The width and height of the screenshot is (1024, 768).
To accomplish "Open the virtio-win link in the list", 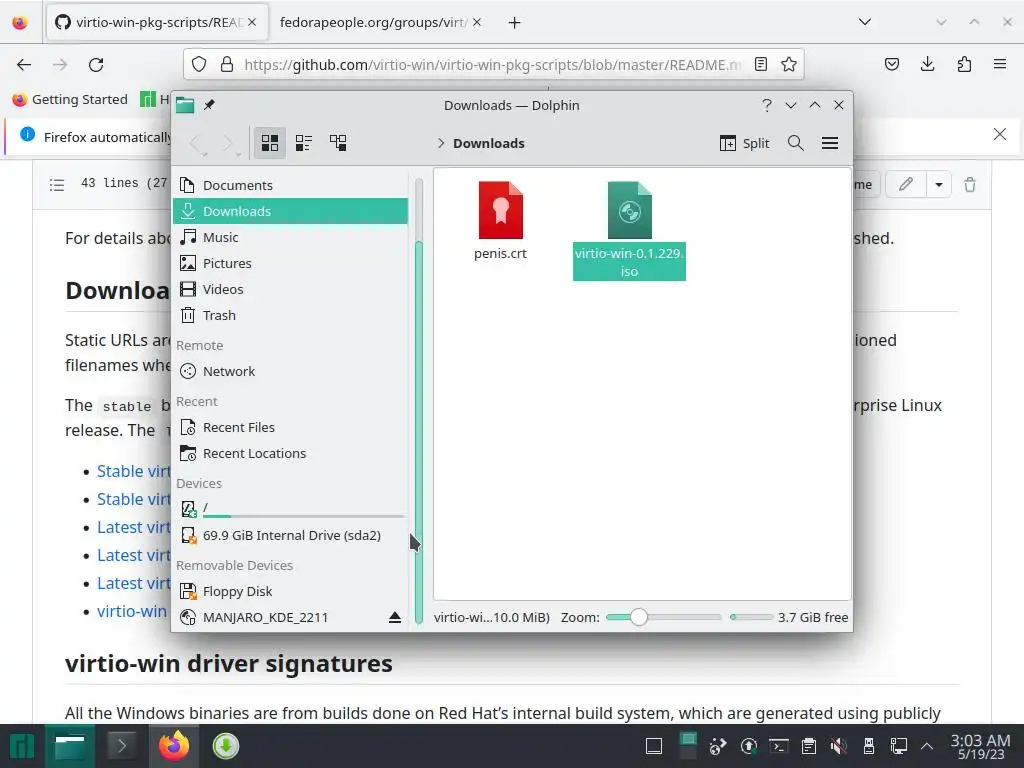I will (x=132, y=611).
